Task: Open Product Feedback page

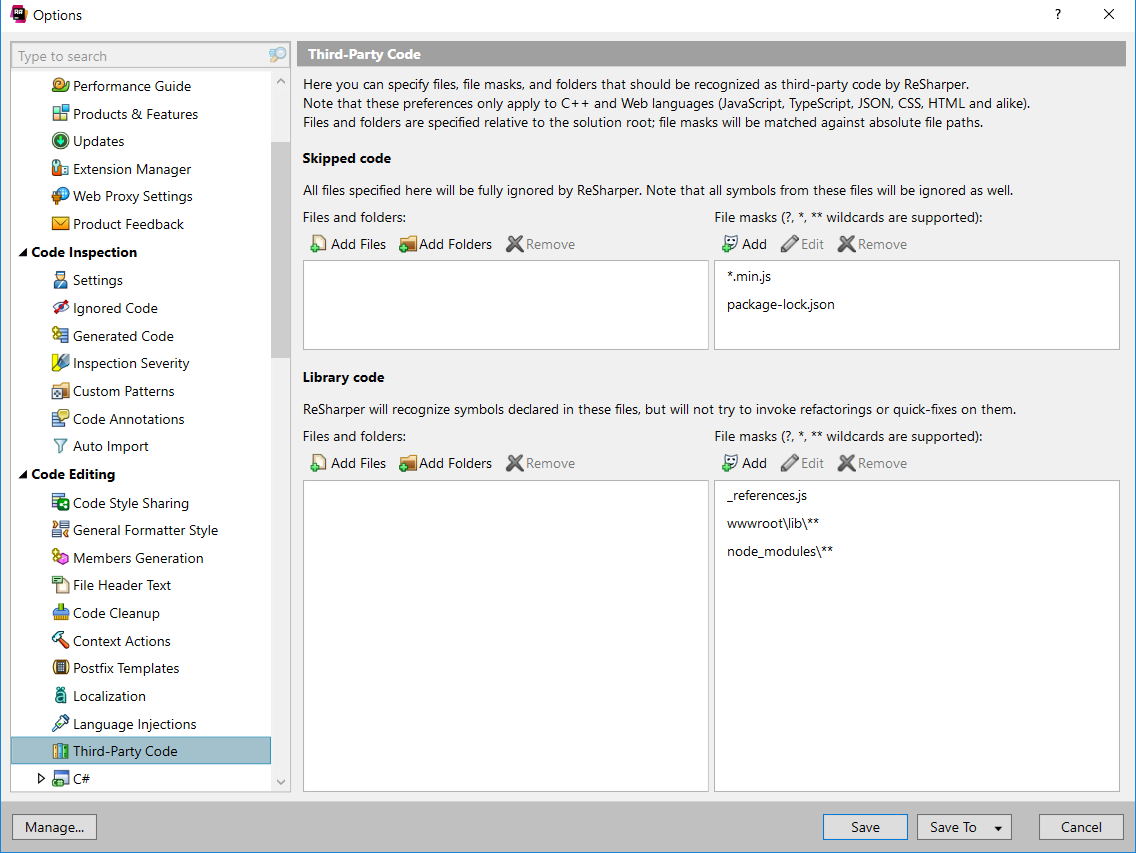Action: point(117,224)
